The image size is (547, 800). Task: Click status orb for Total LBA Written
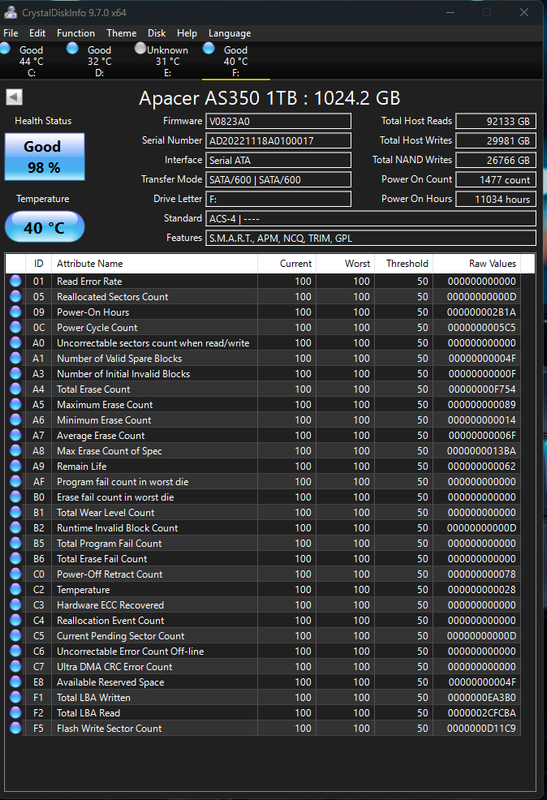coord(16,697)
